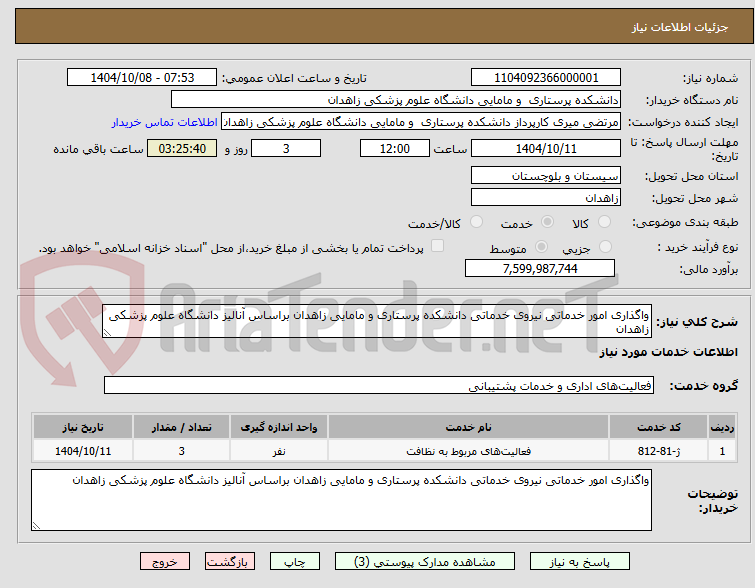Select the خدمت radio button
Screen dimensions: 755x588
pyautogui.click(x=547, y=222)
